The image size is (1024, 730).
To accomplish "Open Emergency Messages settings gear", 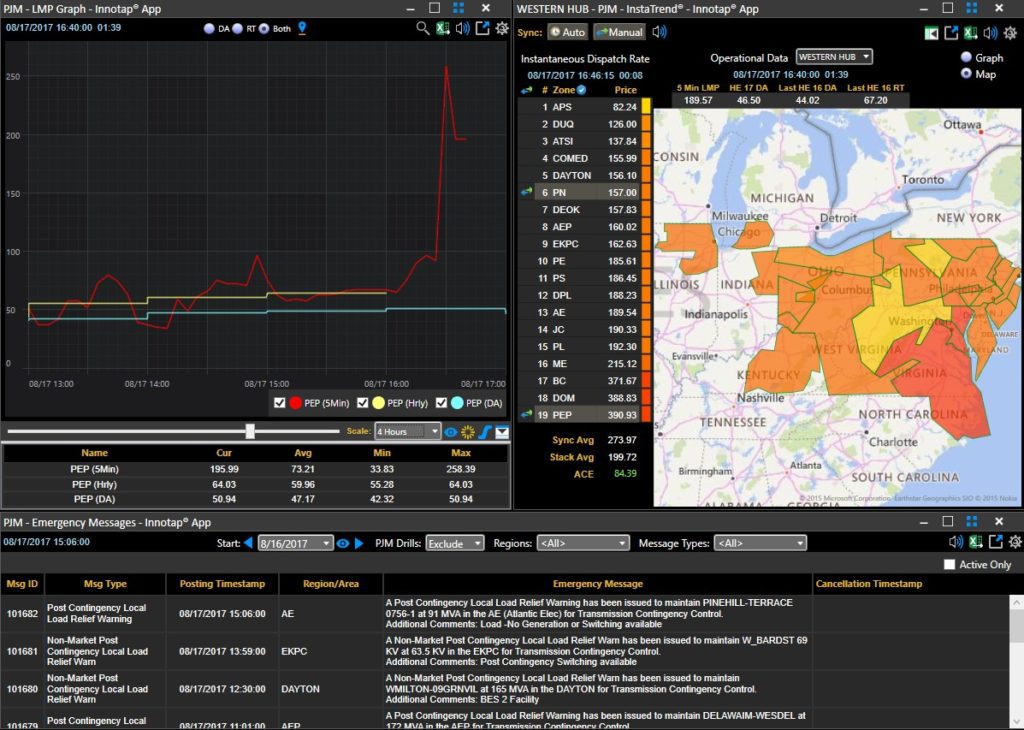I will [1015, 541].
